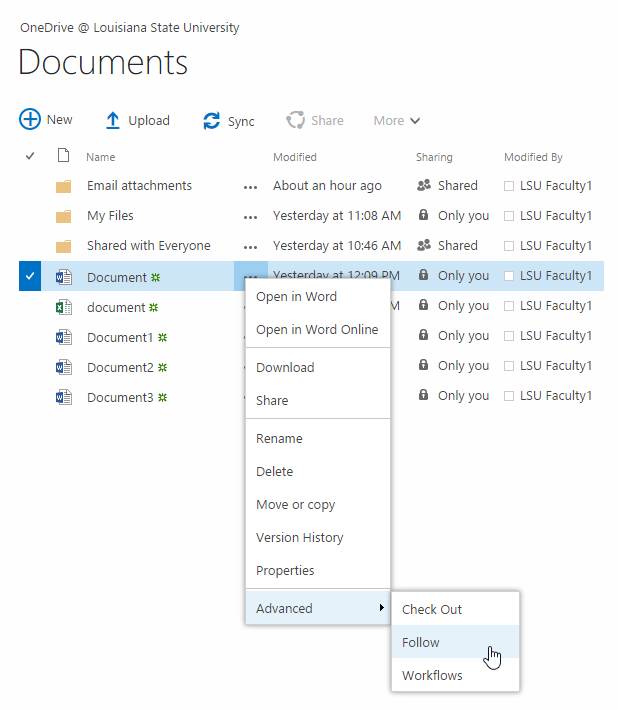The image size is (618, 710).
Task: Click the Word icon beside Document2
Action: point(64,367)
